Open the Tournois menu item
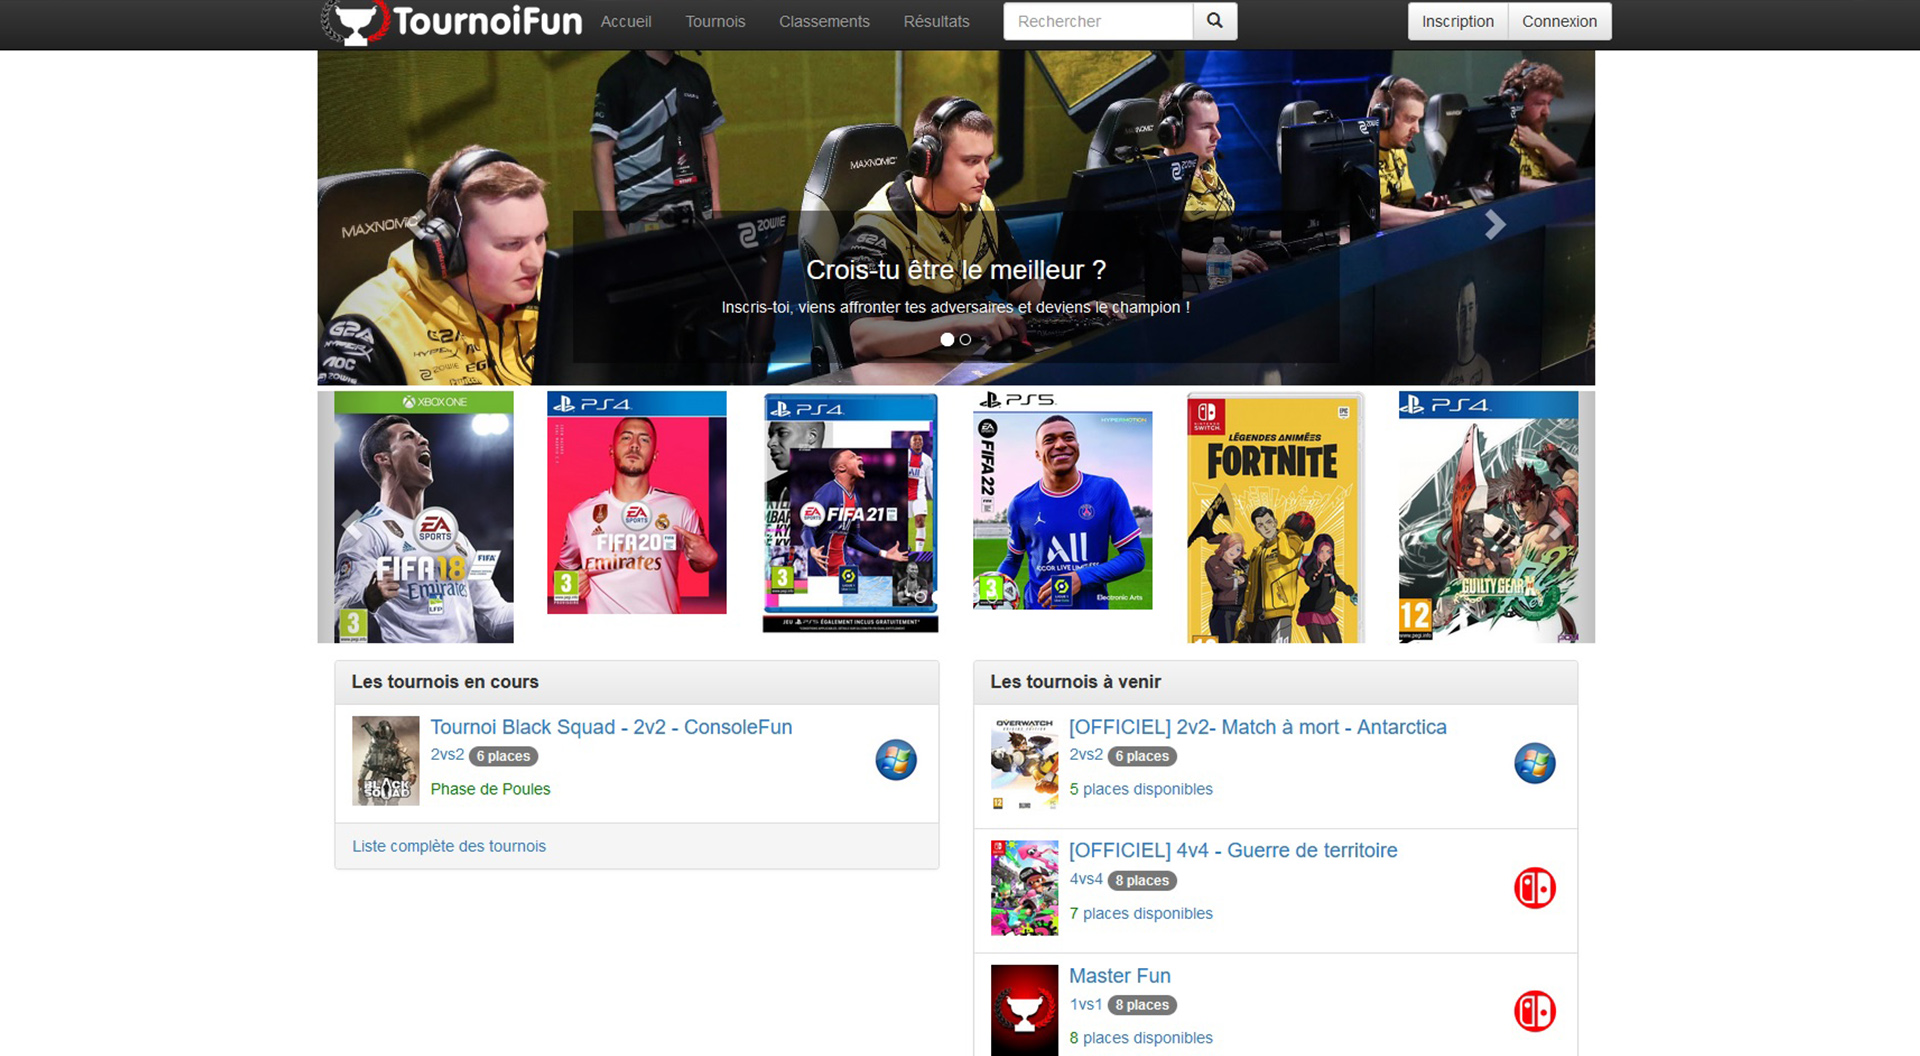Viewport: 1920px width, 1056px height. pyautogui.click(x=715, y=21)
